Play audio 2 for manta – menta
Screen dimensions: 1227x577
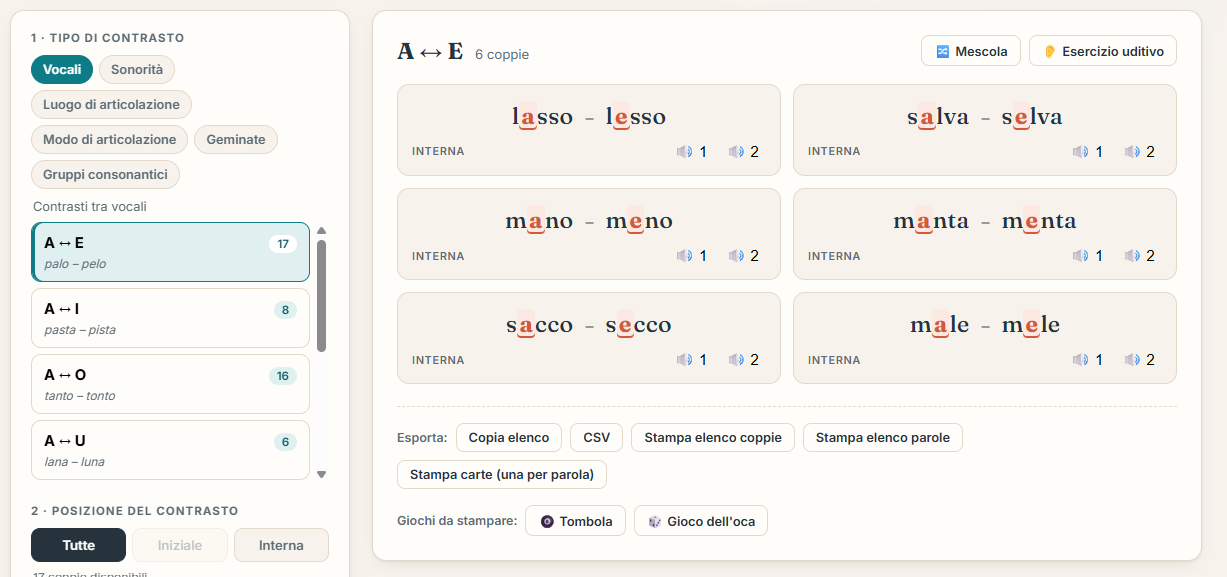tap(1140, 256)
